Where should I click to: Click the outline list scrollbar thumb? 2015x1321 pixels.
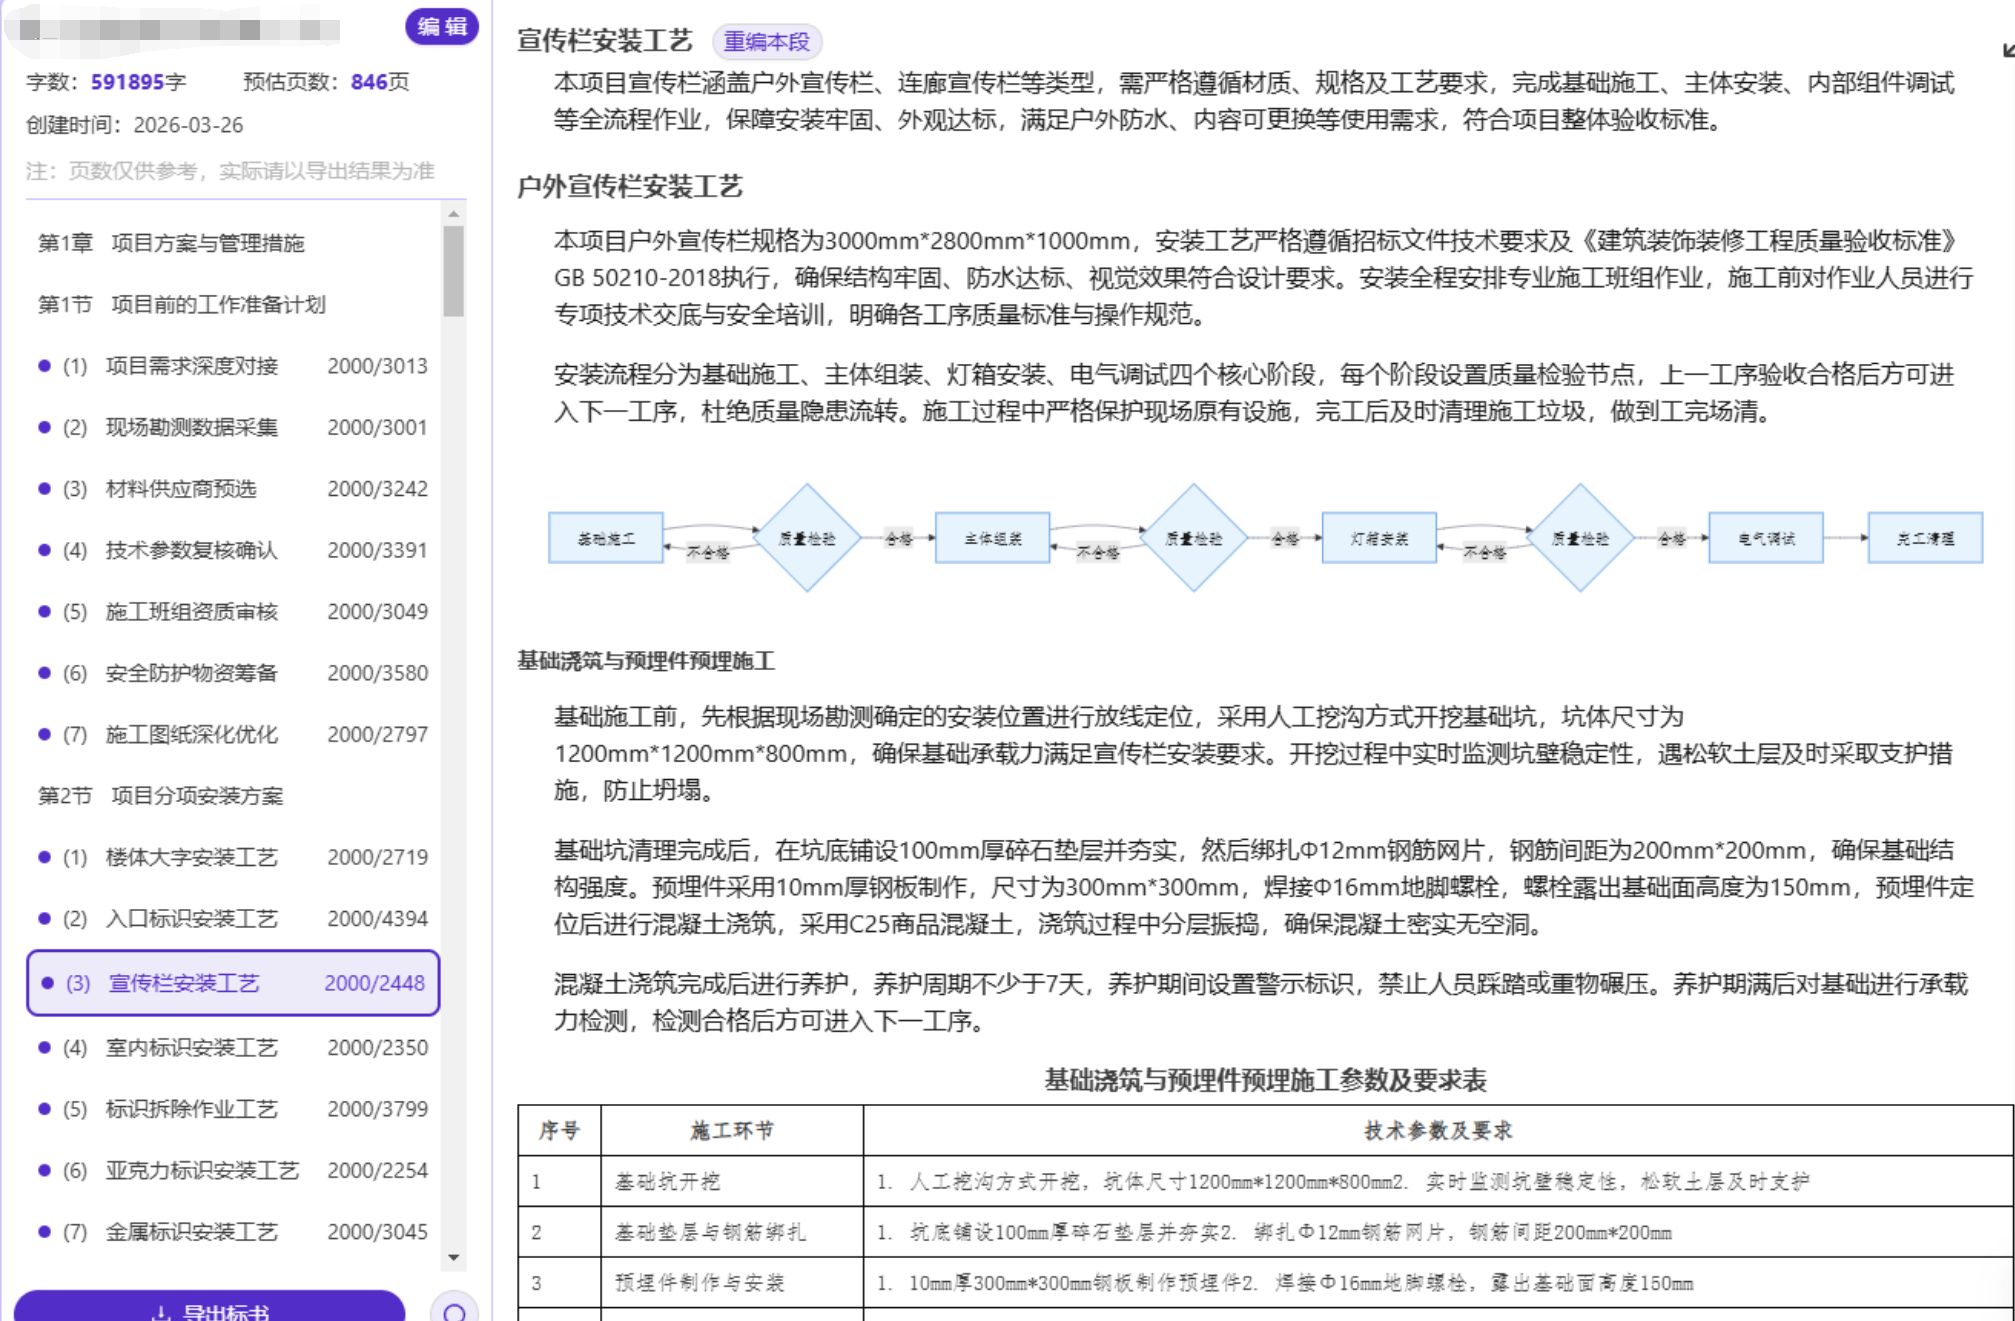[x=453, y=271]
